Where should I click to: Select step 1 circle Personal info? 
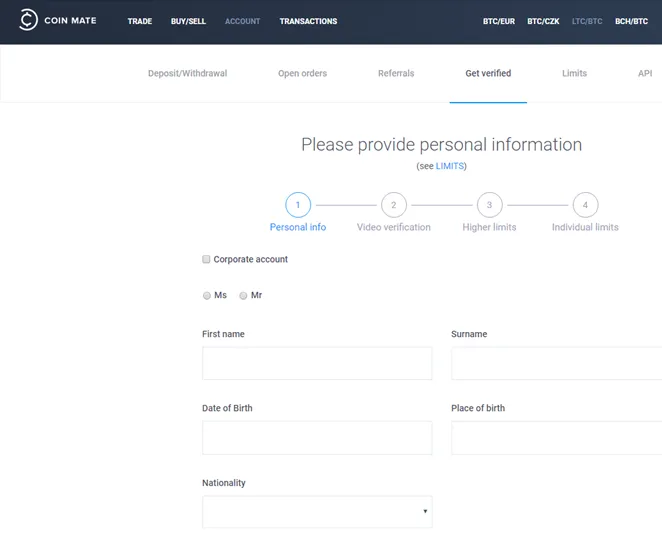[298, 205]
